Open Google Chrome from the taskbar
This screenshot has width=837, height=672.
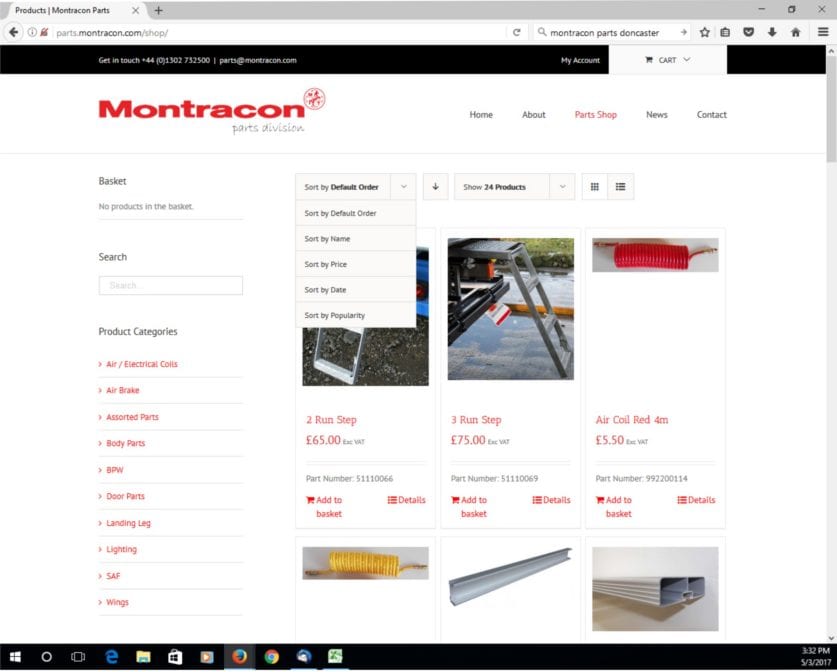271,657
